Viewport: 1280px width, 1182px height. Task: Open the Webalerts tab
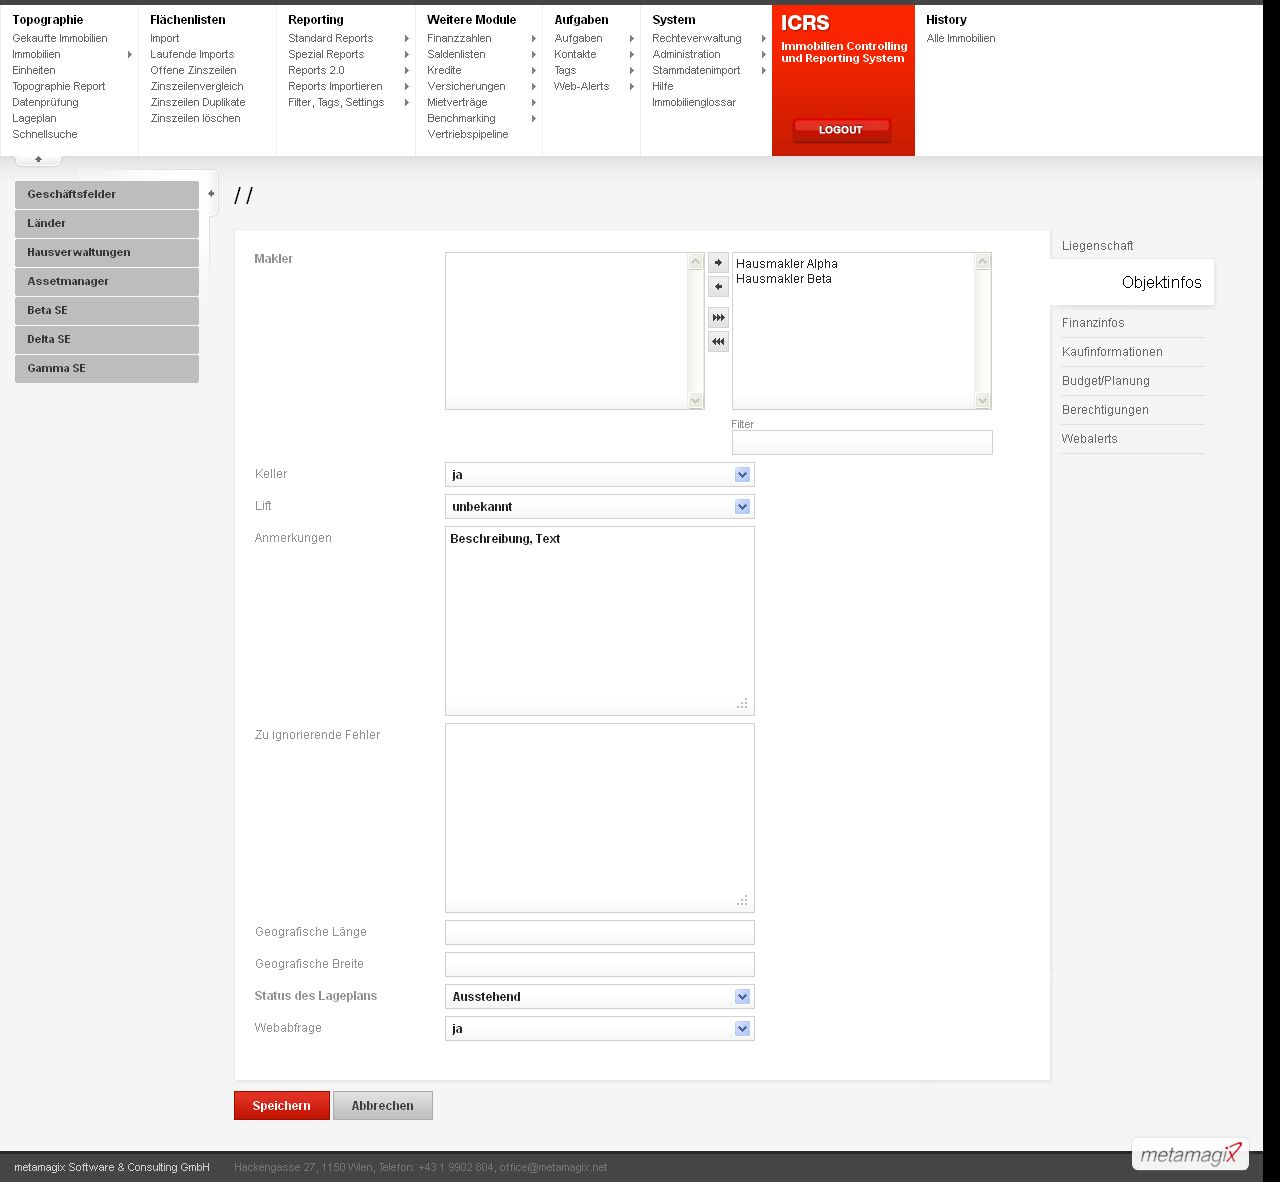(1089, 439)
